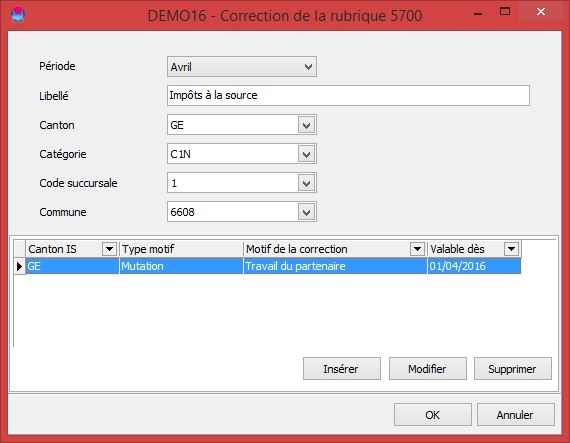This screenshot has height=443, width=570.
Task: Open the Code succursale dropdown arrow
Action: pos(306,183)
